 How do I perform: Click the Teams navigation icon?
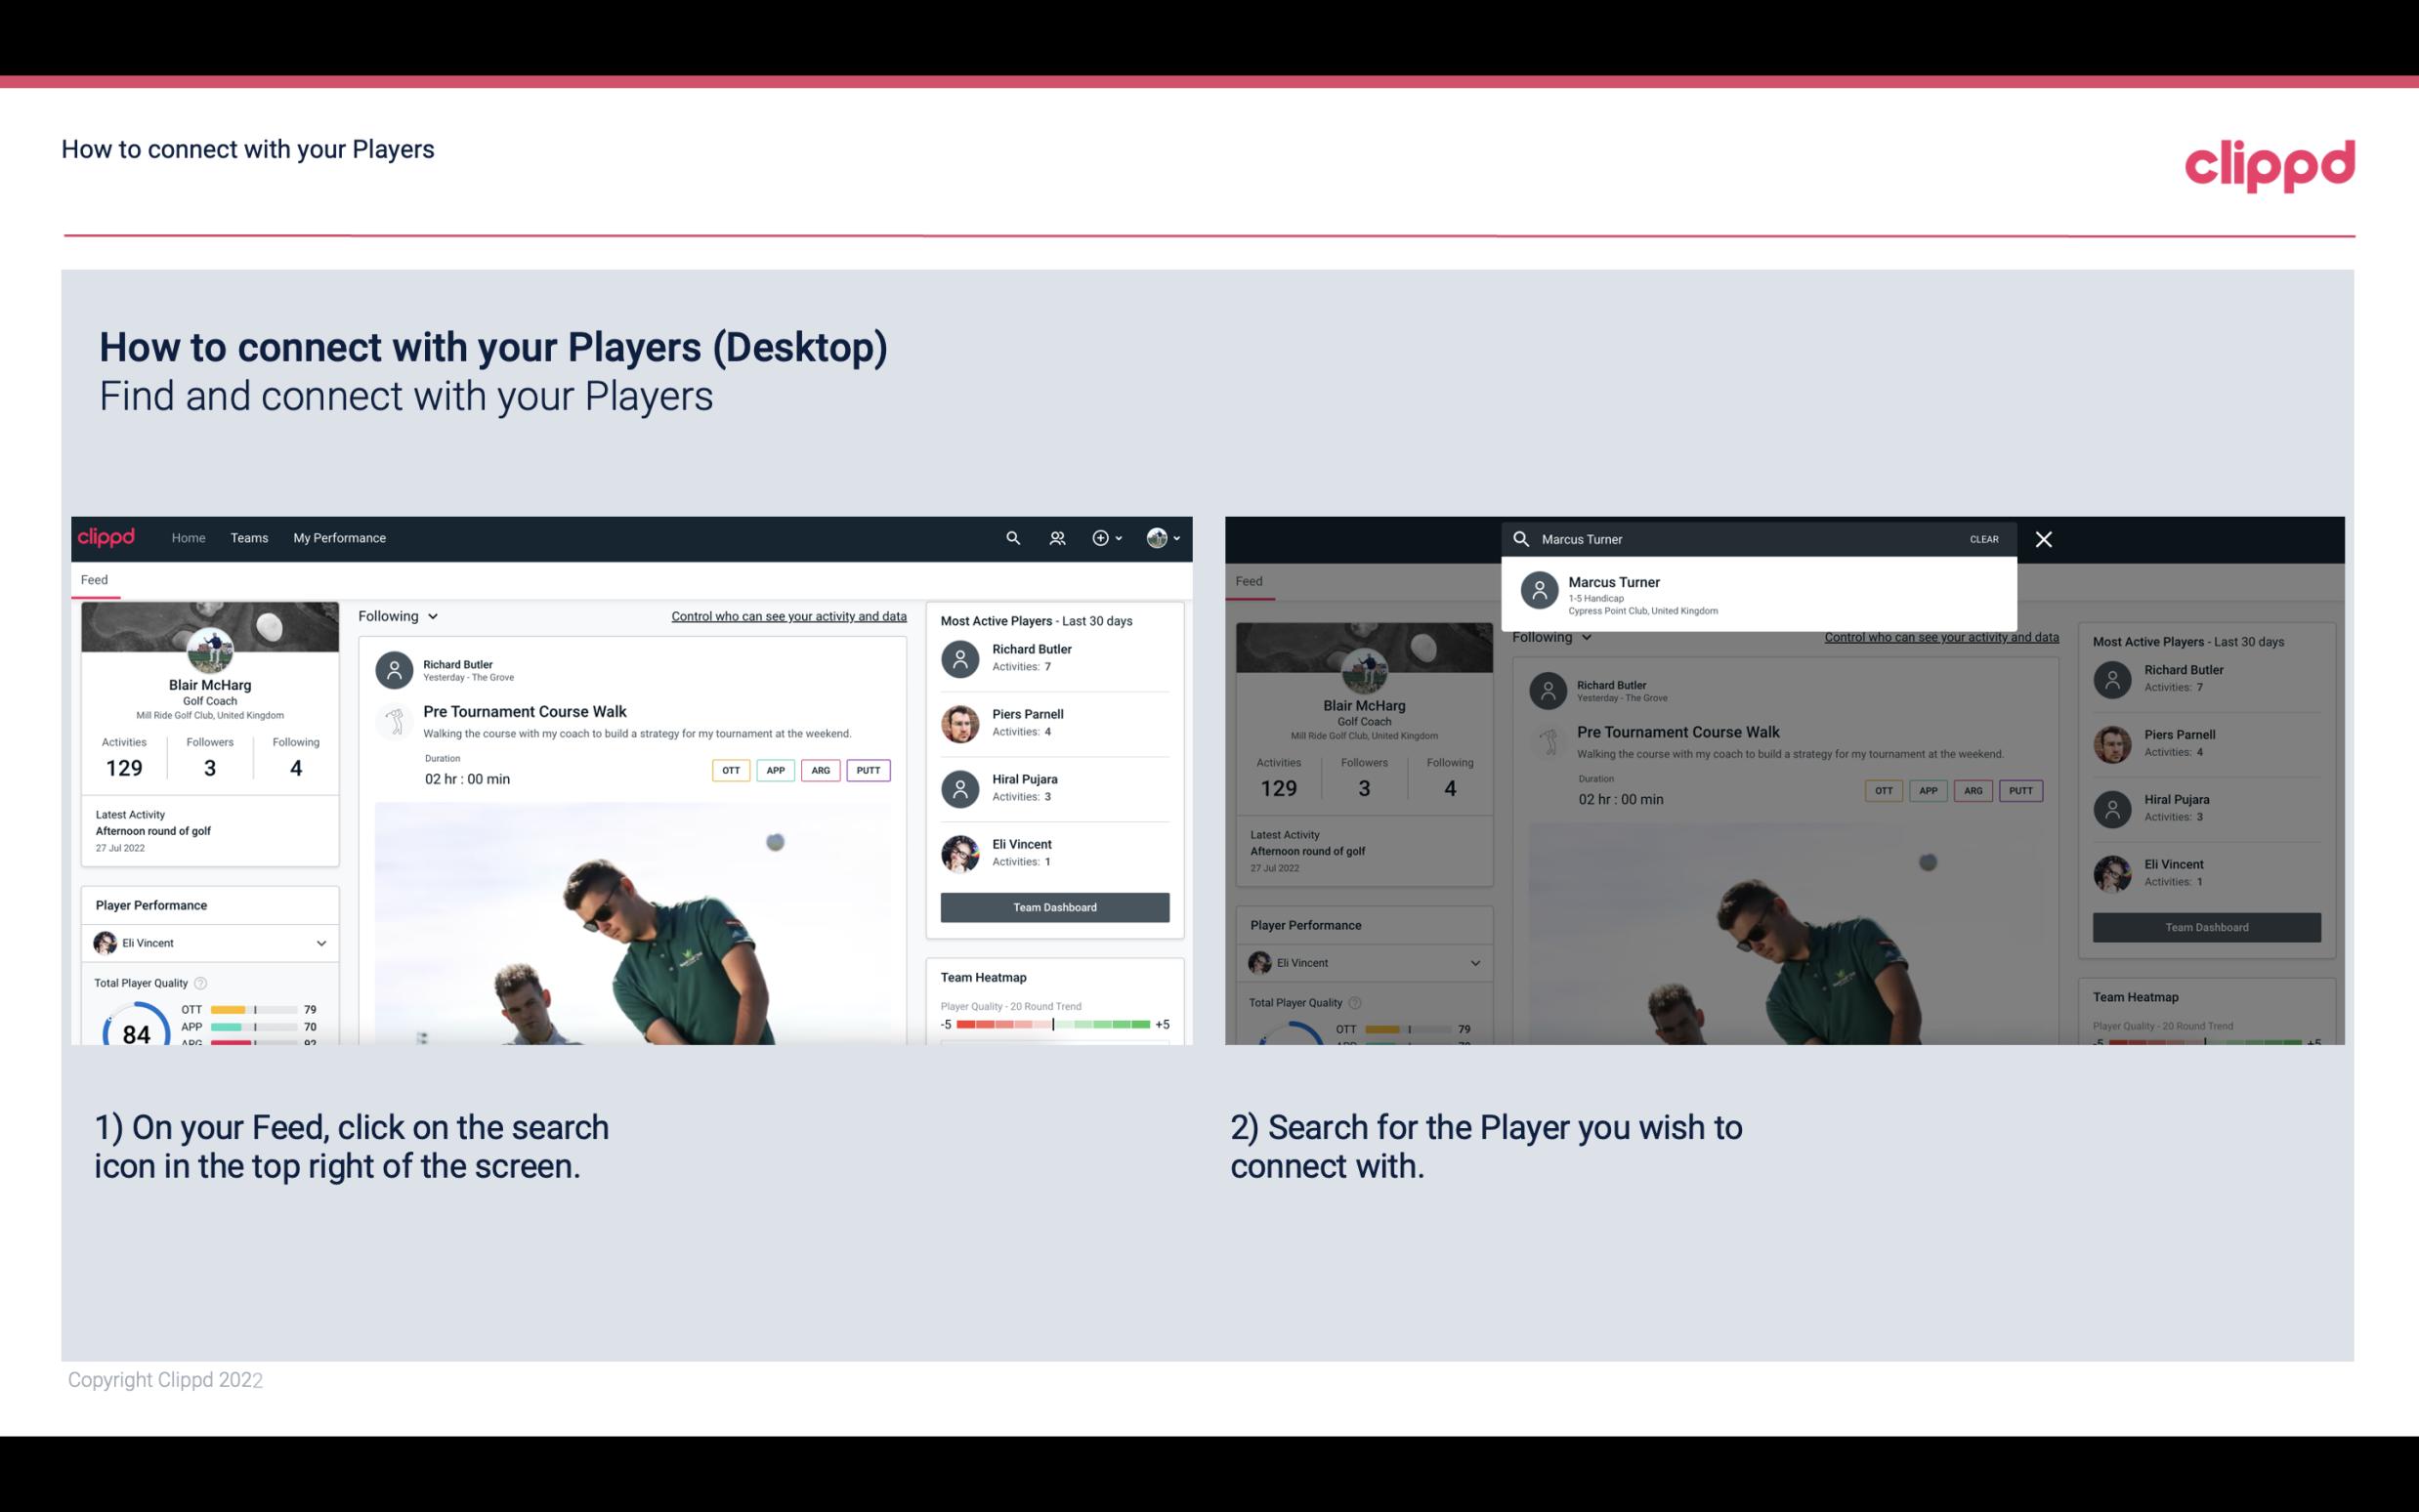(x=247, y=536)
